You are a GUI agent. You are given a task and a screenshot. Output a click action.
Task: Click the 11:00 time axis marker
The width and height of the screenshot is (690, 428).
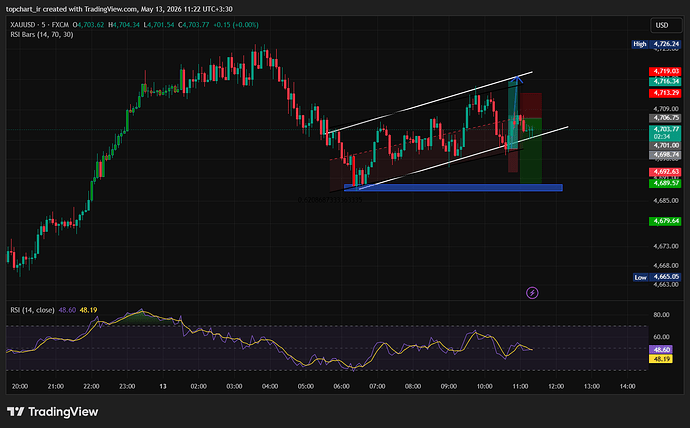tap(520, 386)
